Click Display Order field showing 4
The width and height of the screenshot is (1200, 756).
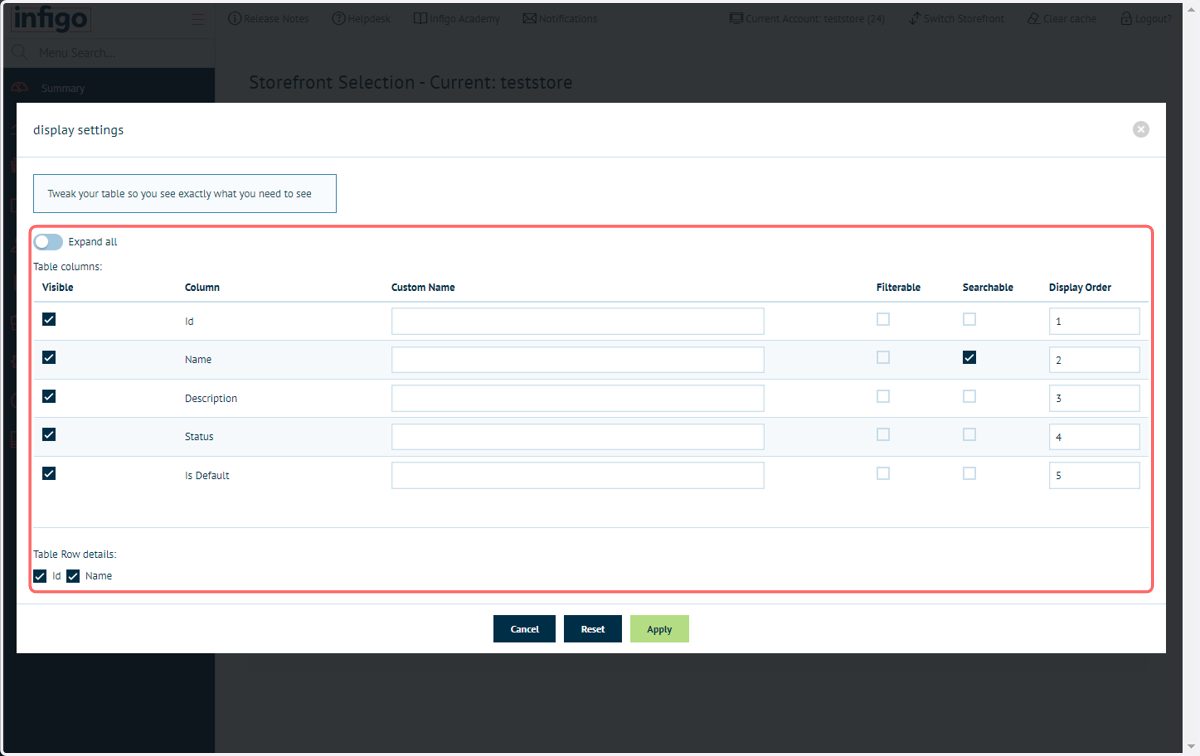pos(1094,437)
